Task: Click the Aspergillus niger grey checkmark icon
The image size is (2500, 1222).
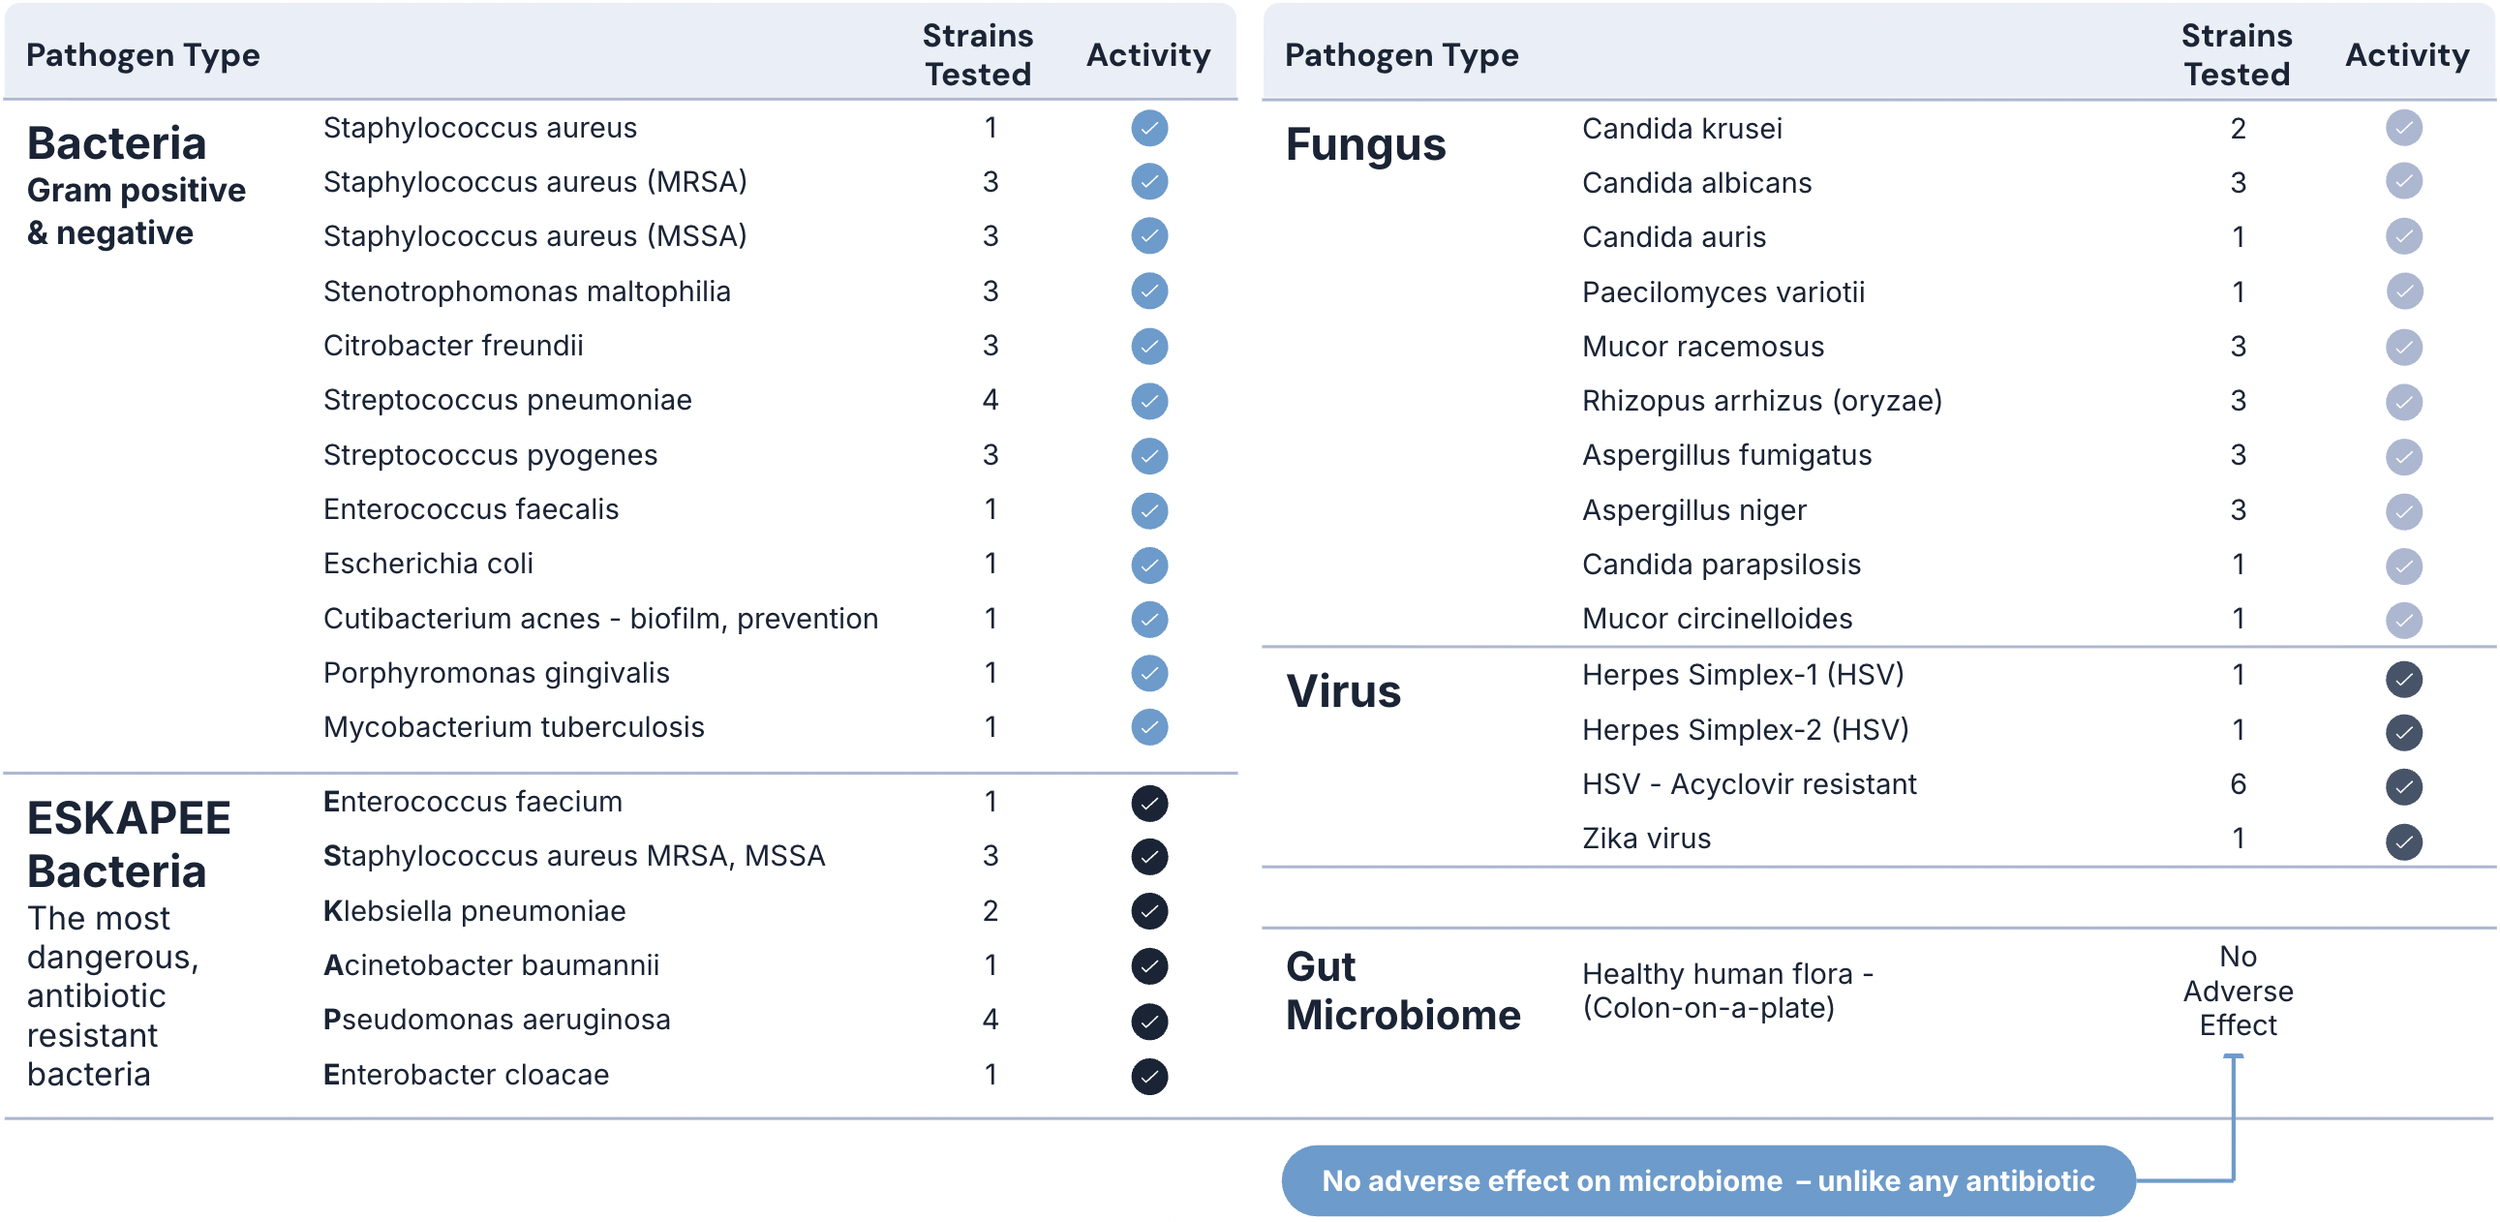Action: (2403, 511)
